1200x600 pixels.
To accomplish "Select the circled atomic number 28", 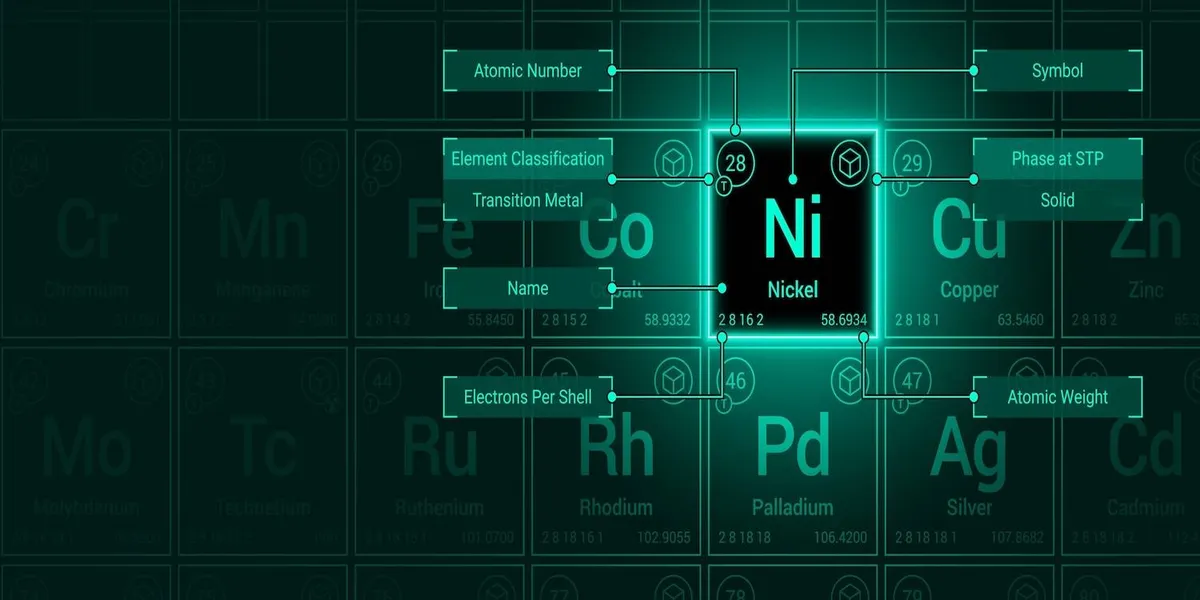I will pos(735,163).
